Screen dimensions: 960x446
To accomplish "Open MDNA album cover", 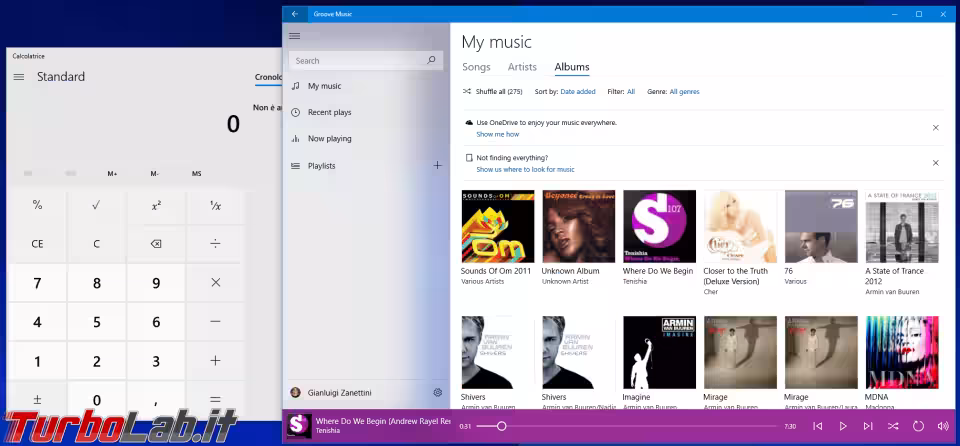I will click(902, 352).
